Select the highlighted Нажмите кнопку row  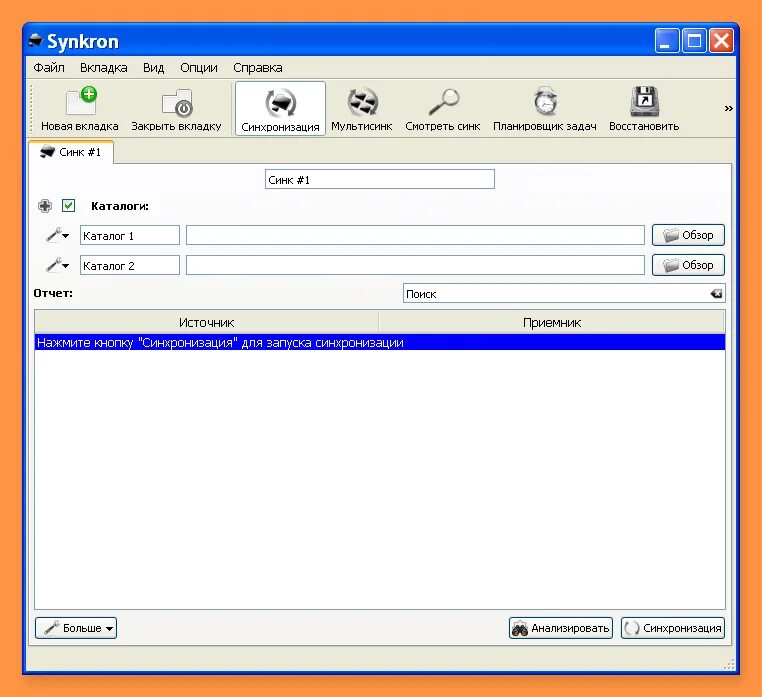click(x=380, y=342)
